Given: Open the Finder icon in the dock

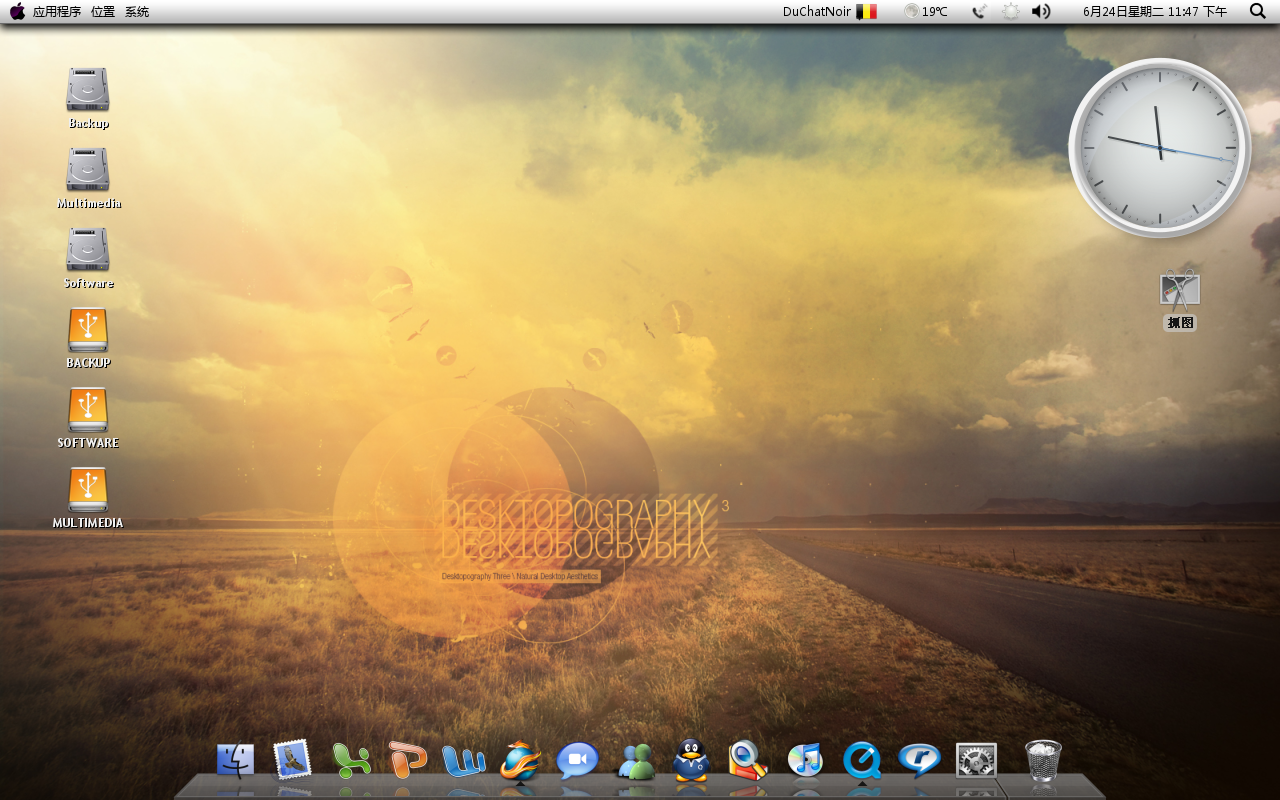Looking at the screenshot, I should point(235,760).
